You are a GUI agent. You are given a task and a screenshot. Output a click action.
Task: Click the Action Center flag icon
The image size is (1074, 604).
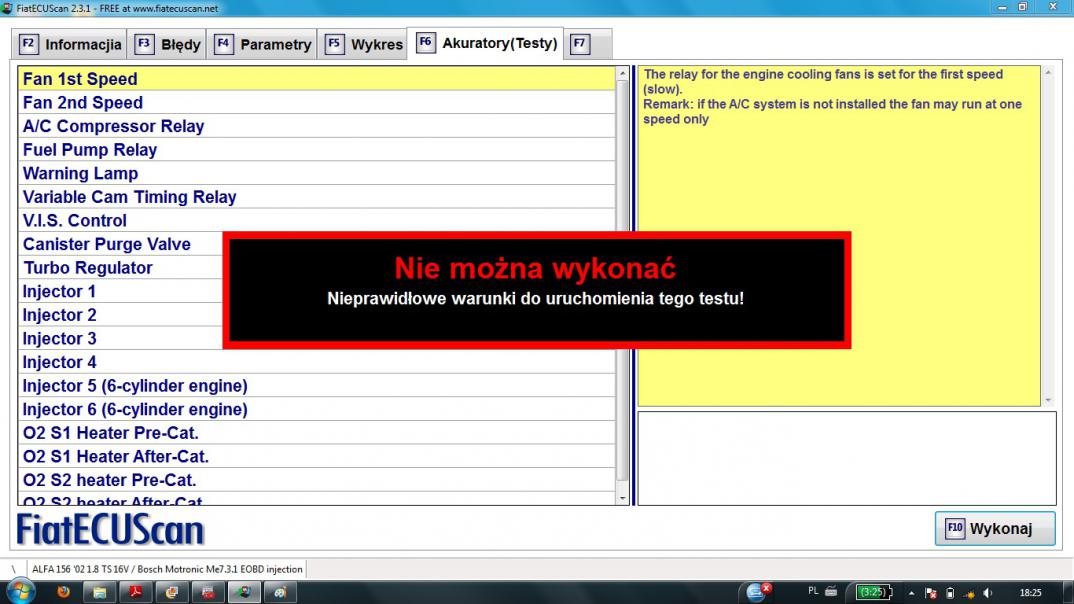pos(931,593)
